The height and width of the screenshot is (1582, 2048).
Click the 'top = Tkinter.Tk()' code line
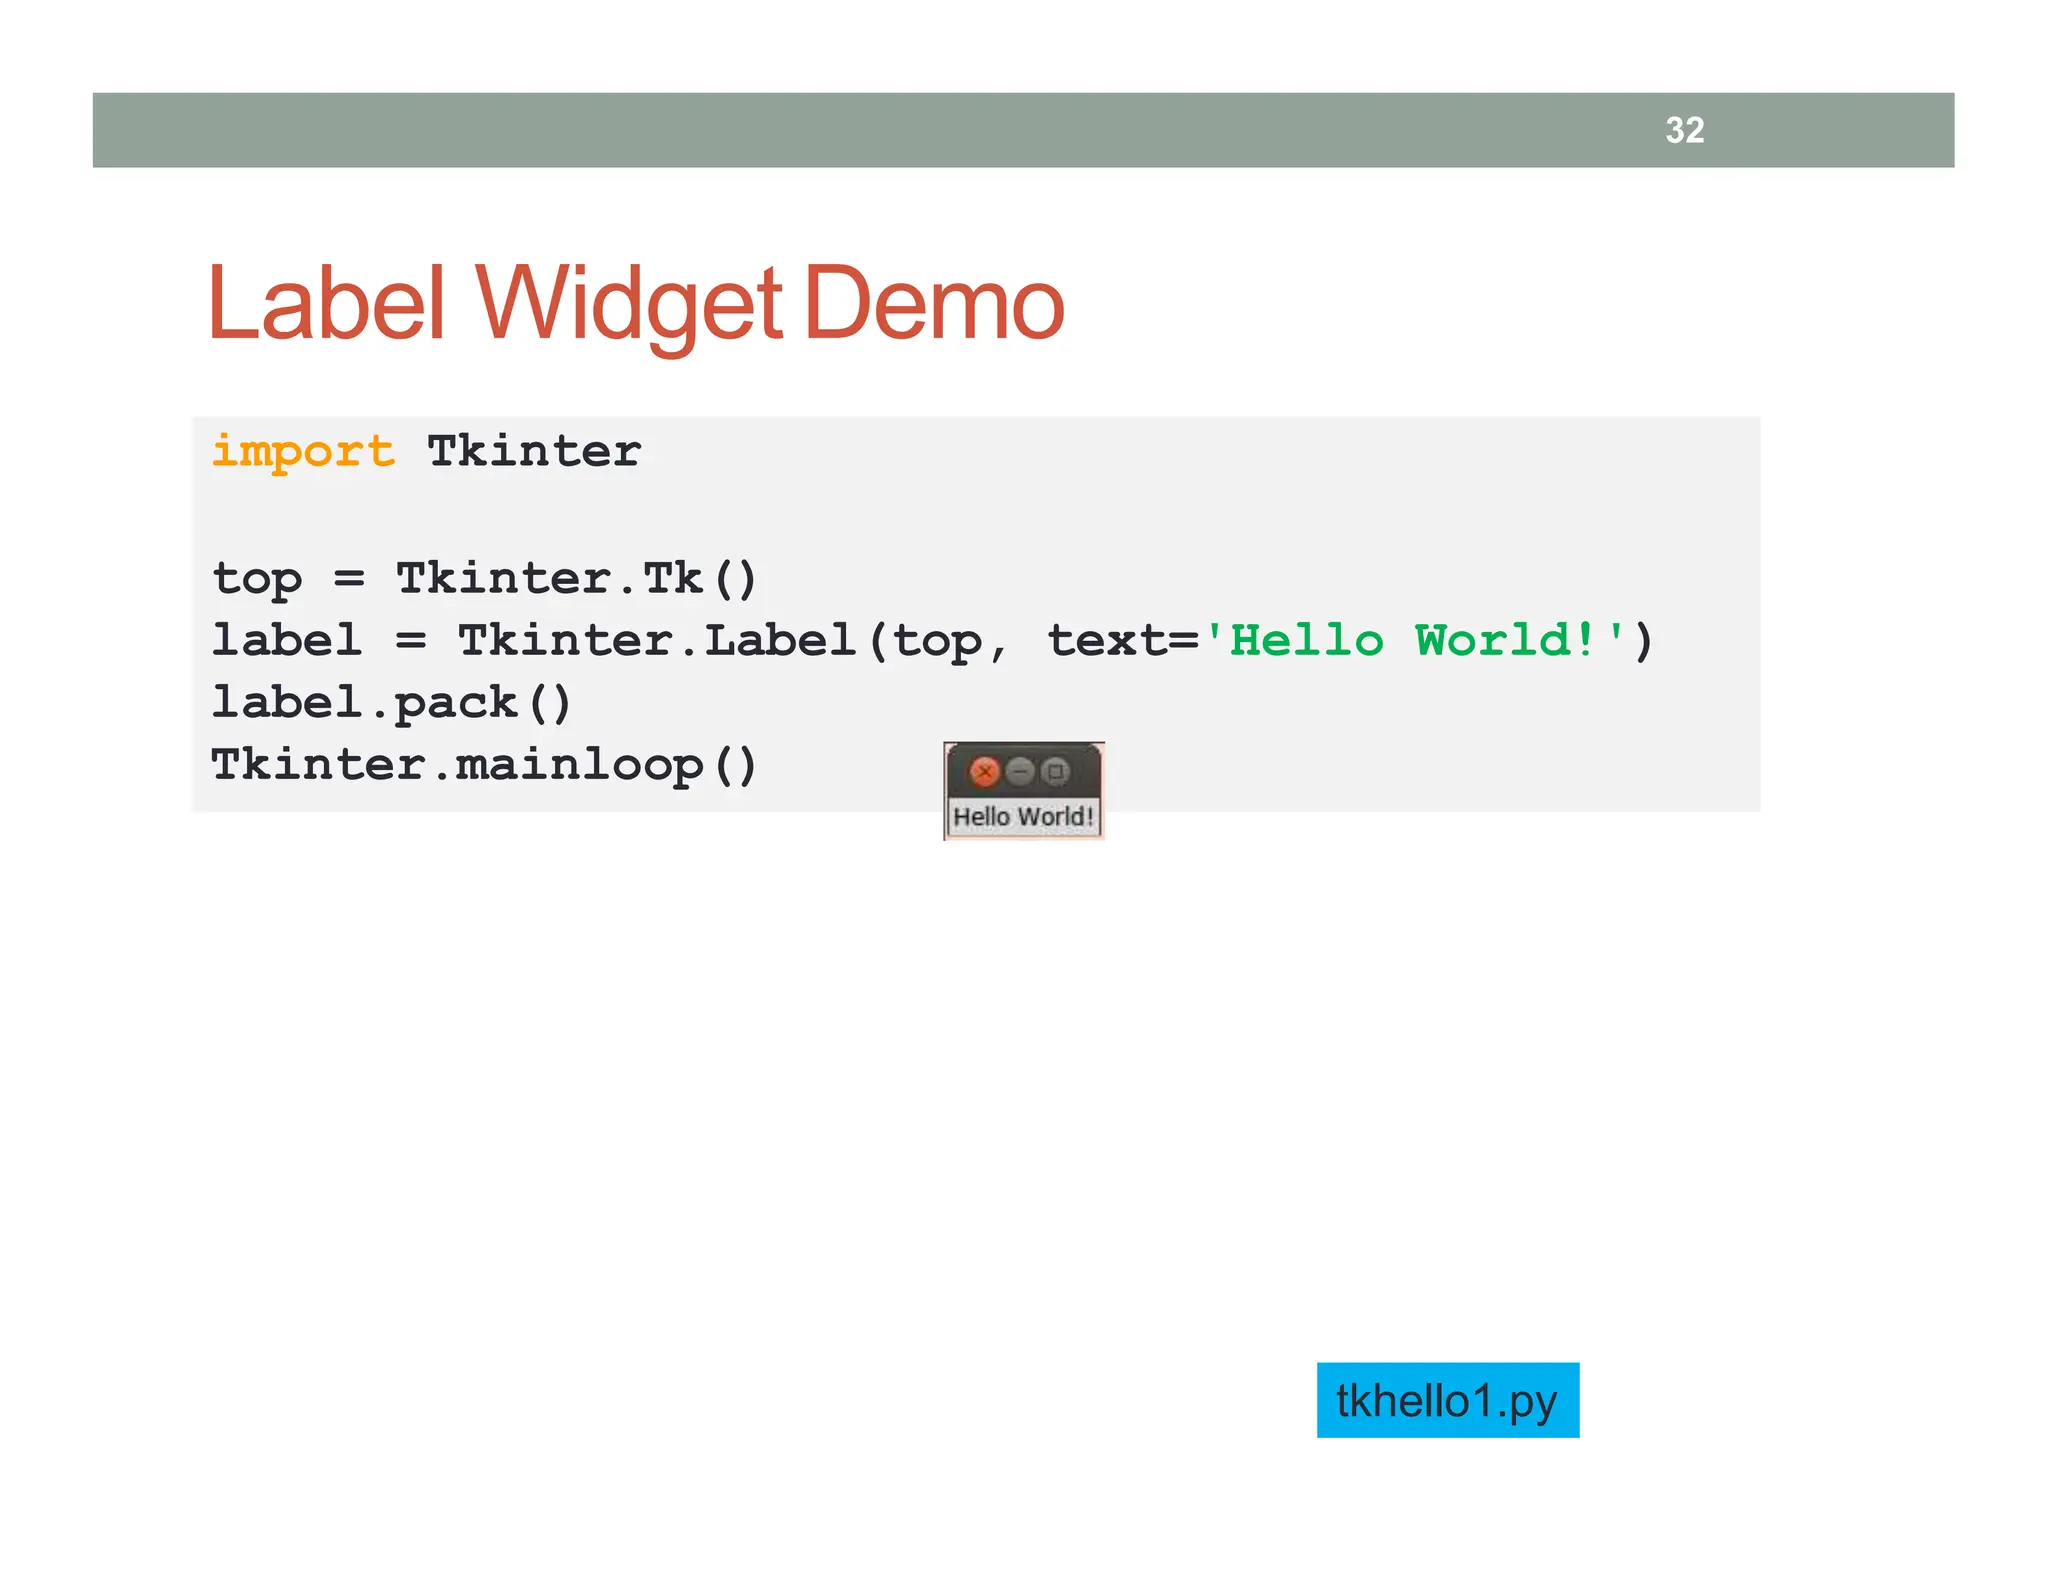(x=485, y=580)
